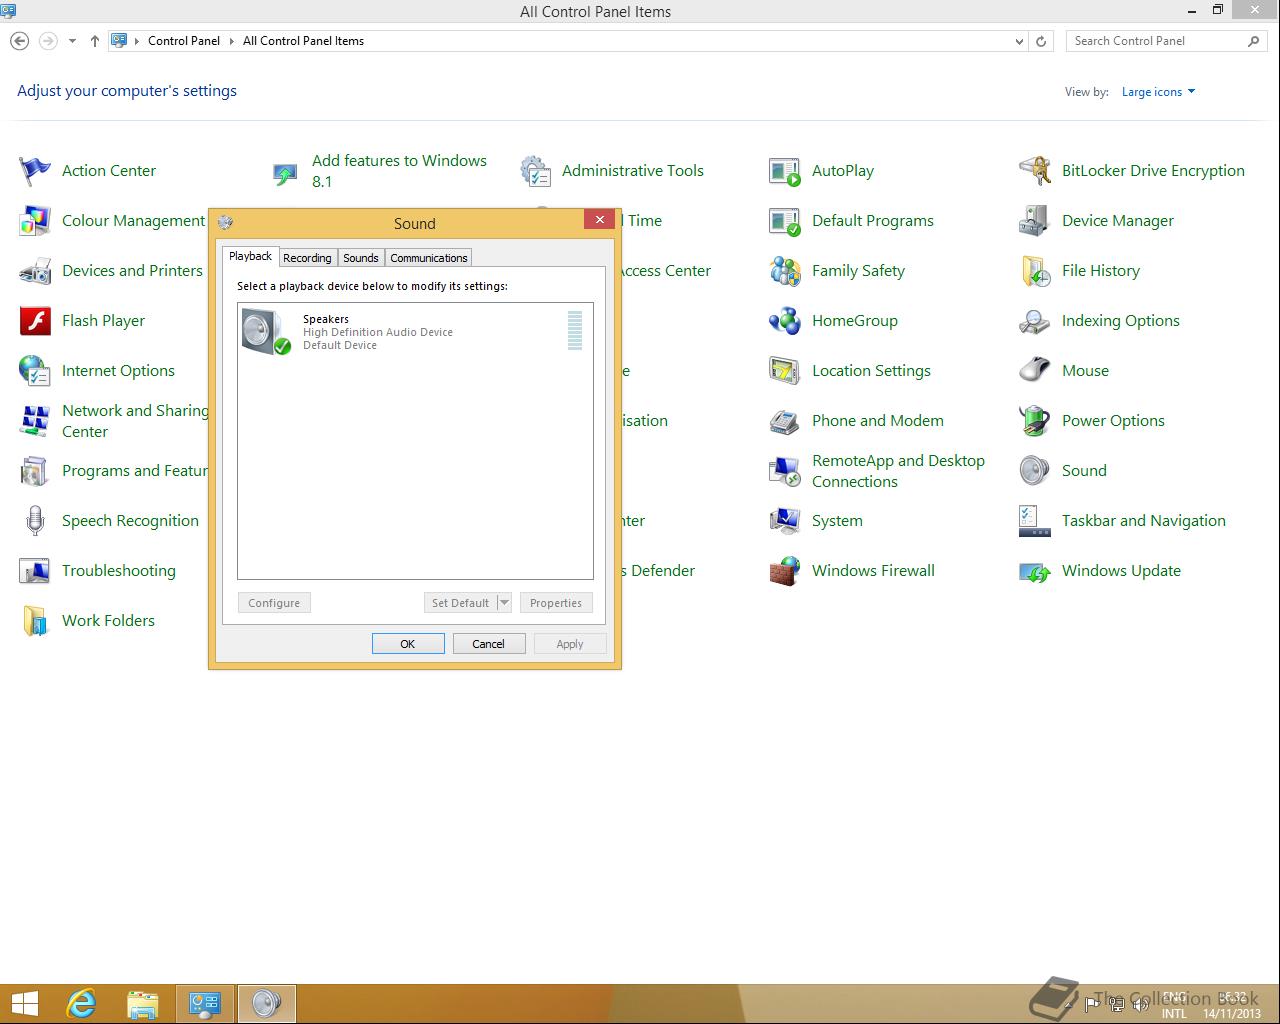Click the Set Default button
This screenshot has width=1280, height=1024.
coord(460,603)
